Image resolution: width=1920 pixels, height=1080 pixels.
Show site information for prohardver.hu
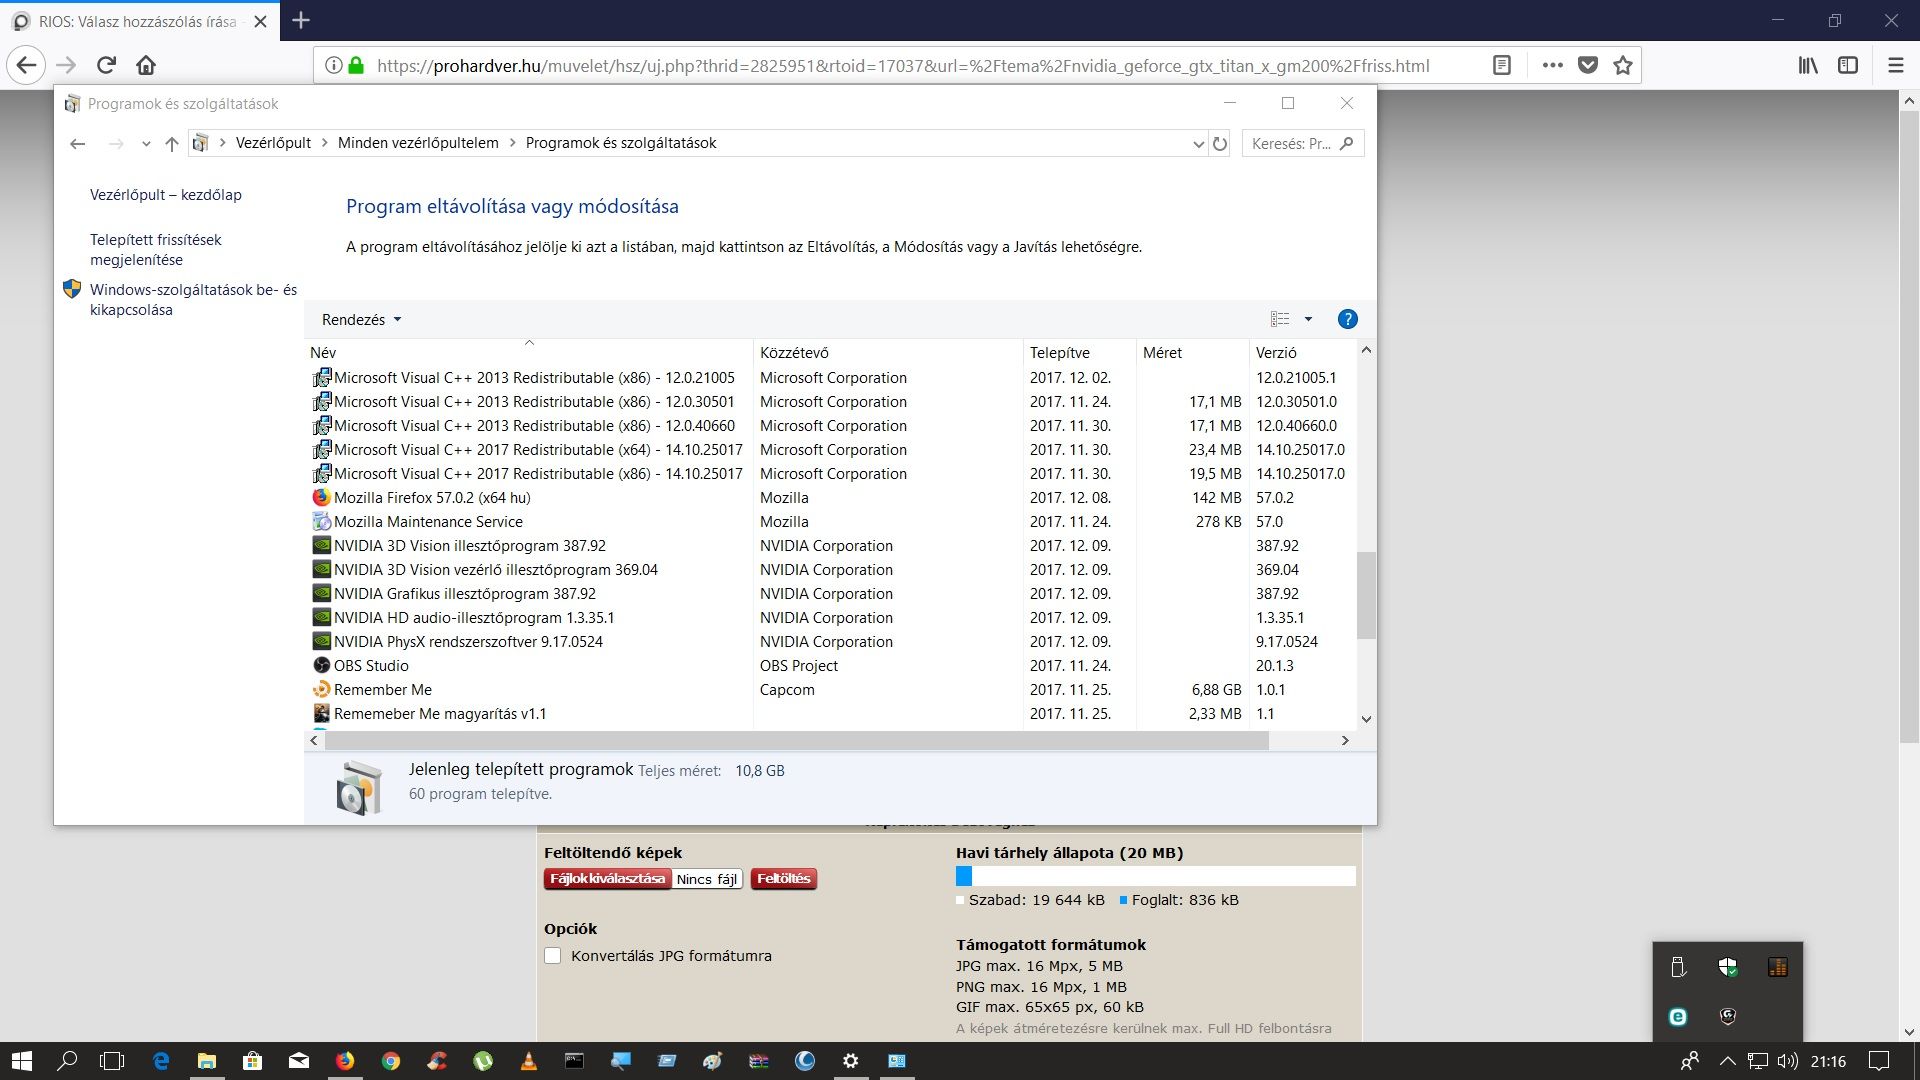334,66
